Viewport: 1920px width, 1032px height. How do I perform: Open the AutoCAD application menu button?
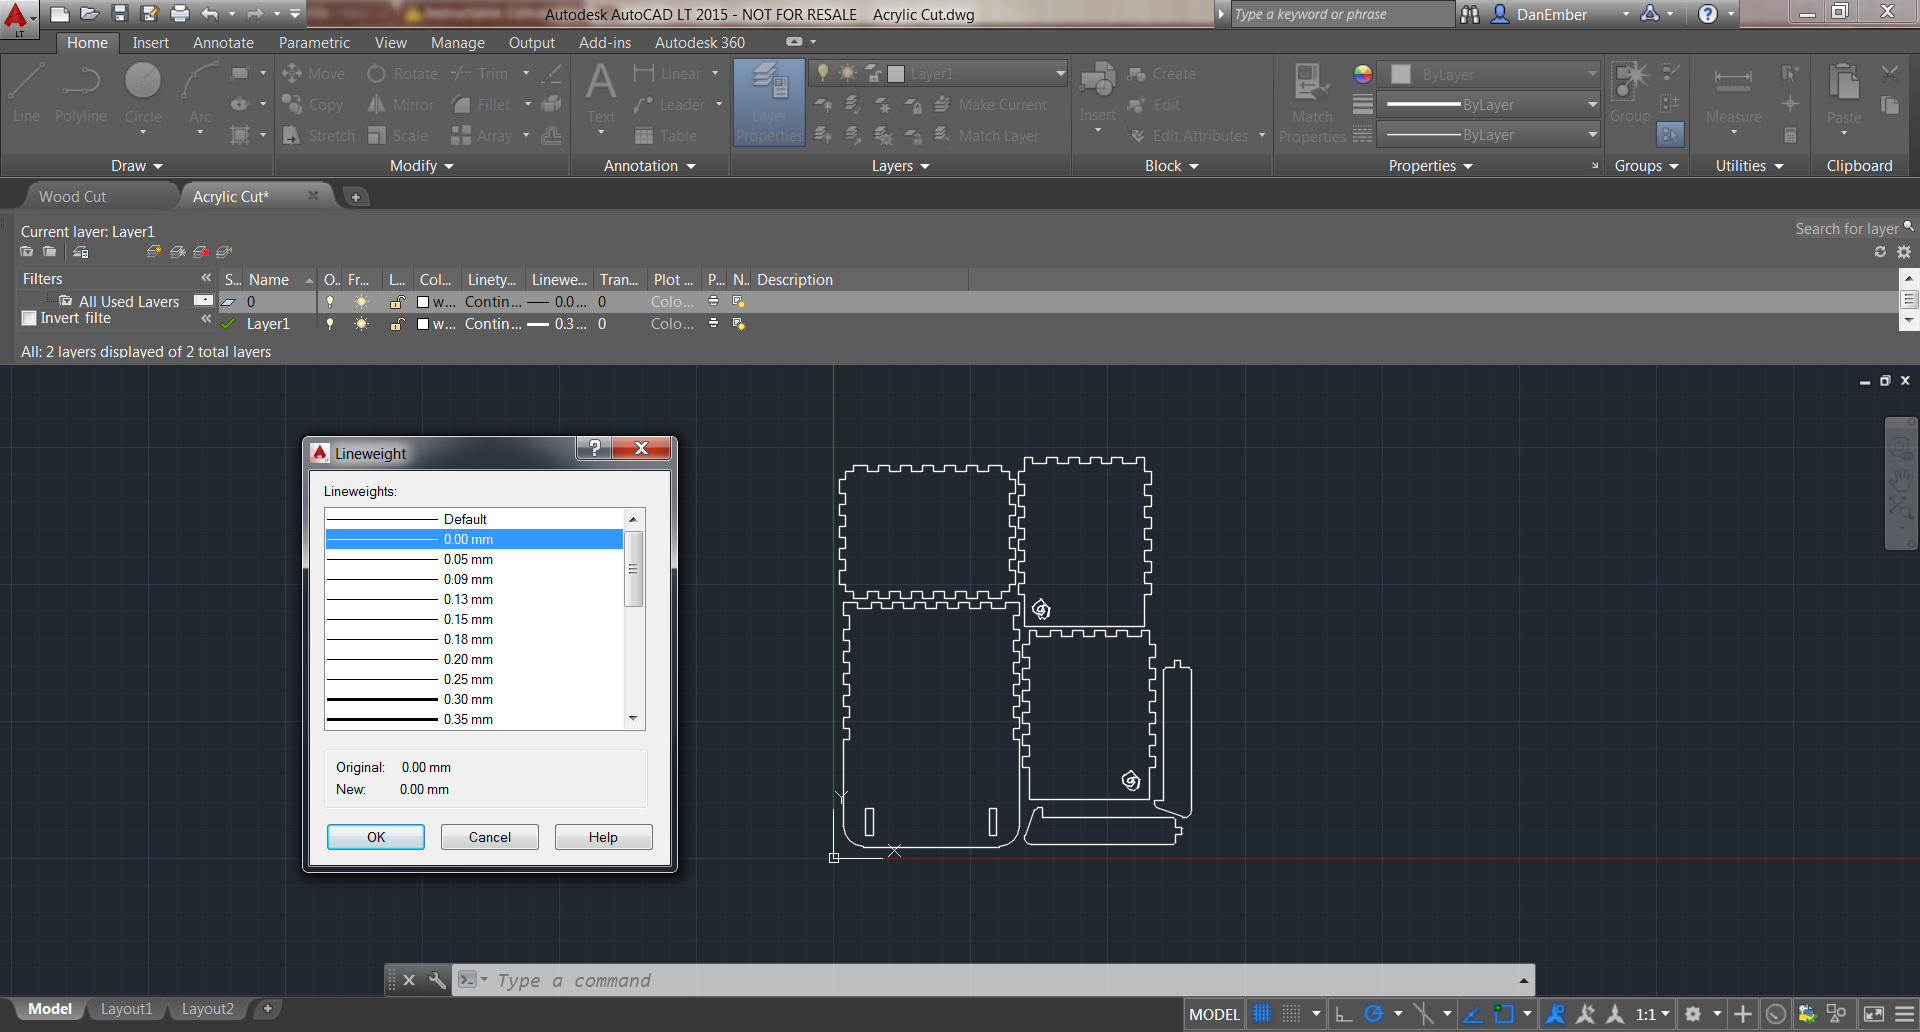[x=19, y=19]
